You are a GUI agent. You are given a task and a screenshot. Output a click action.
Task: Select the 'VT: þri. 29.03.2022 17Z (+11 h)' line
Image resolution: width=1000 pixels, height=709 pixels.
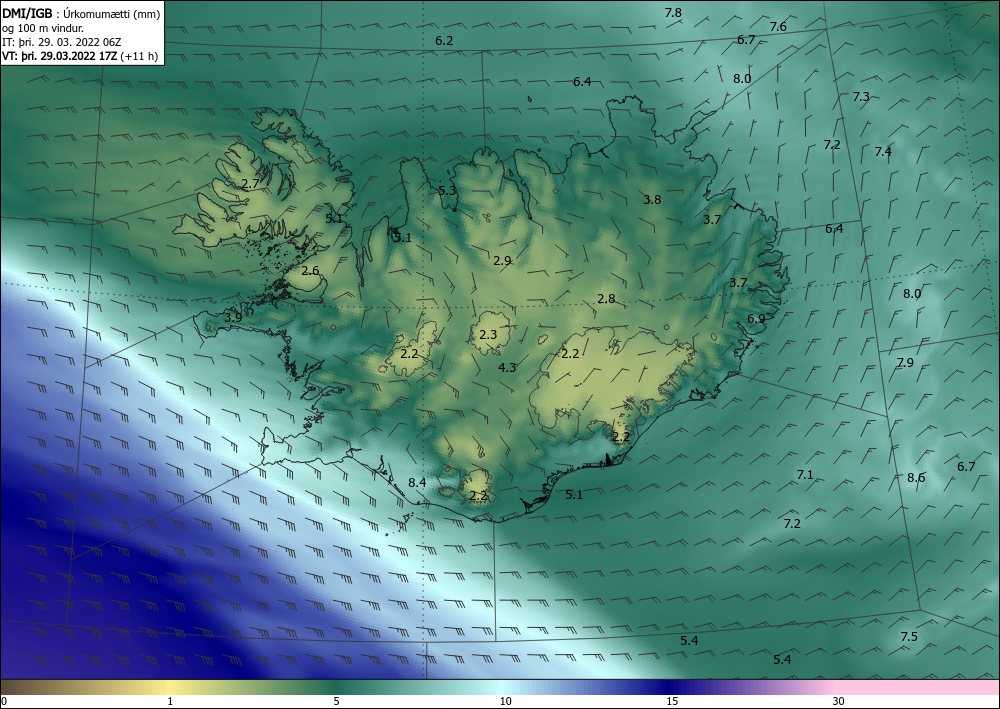pyautogui.click(x=80, y=55)
